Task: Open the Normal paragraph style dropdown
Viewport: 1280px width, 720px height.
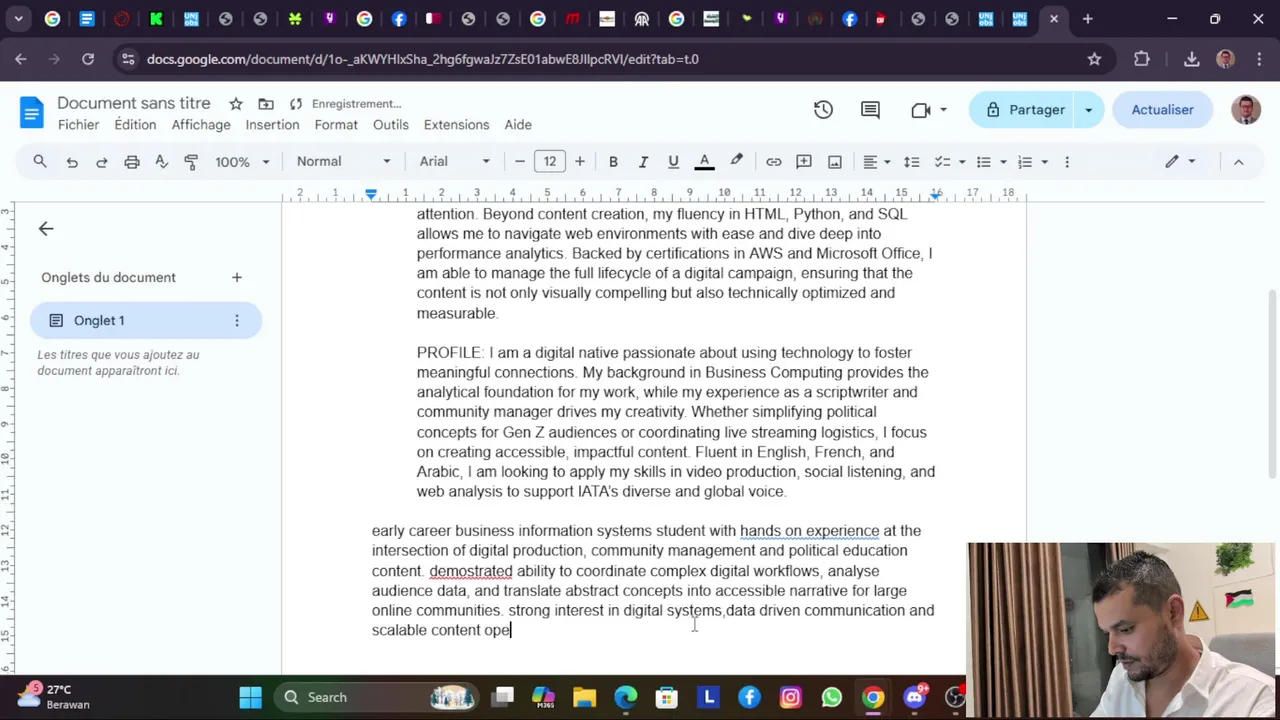Action: 343,161
